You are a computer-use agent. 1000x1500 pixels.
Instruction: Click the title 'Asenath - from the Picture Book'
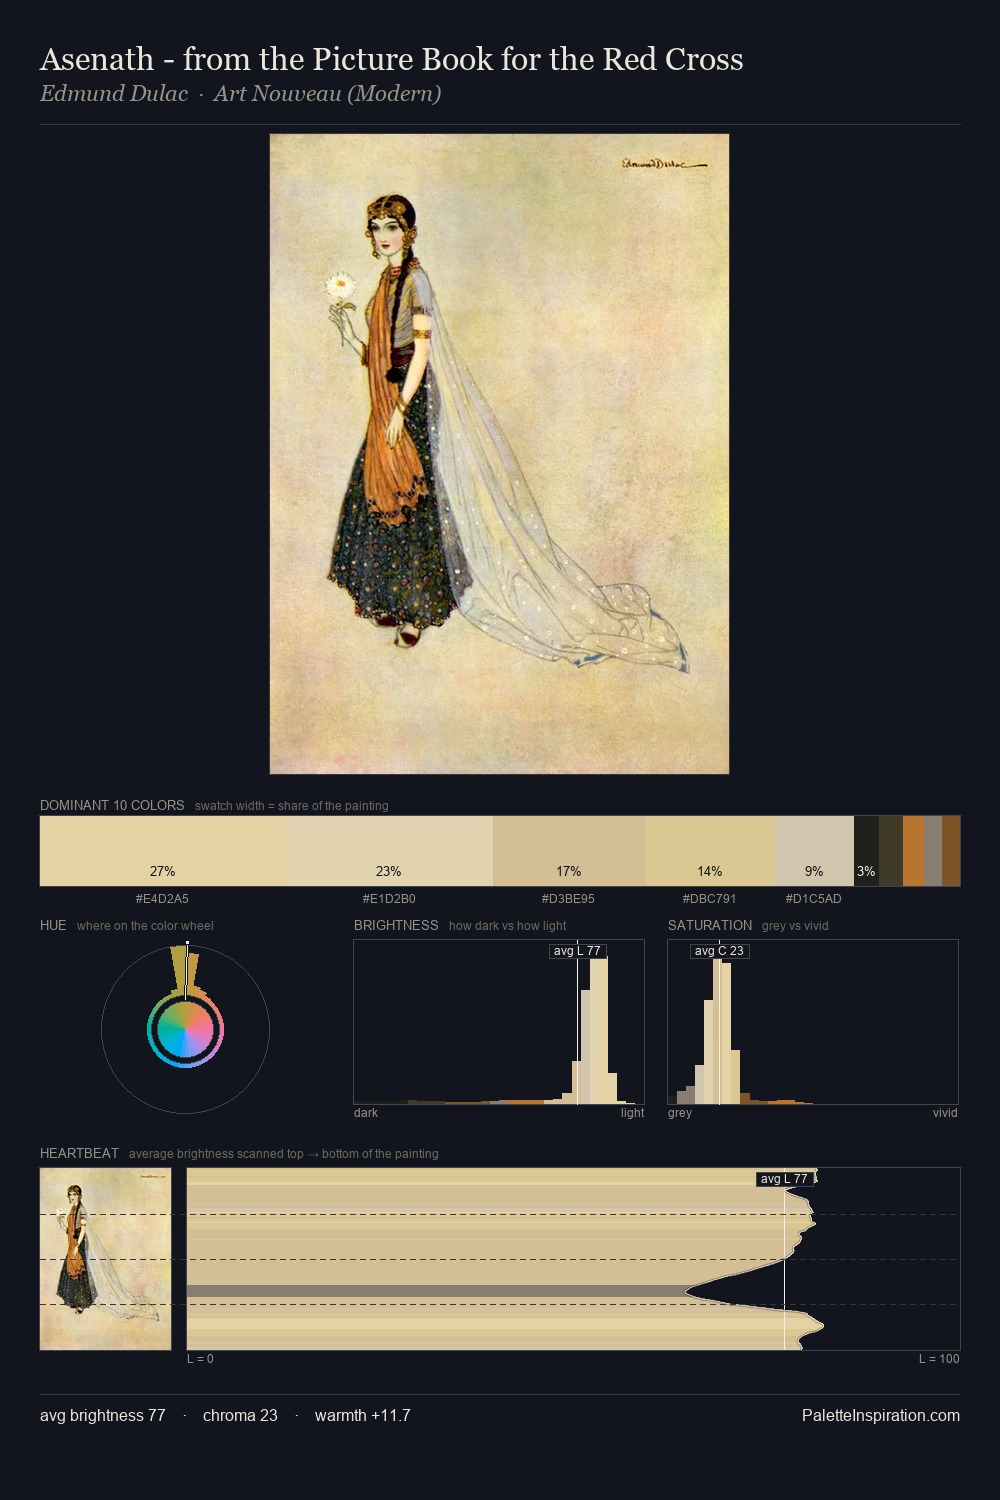click(392, 60)
